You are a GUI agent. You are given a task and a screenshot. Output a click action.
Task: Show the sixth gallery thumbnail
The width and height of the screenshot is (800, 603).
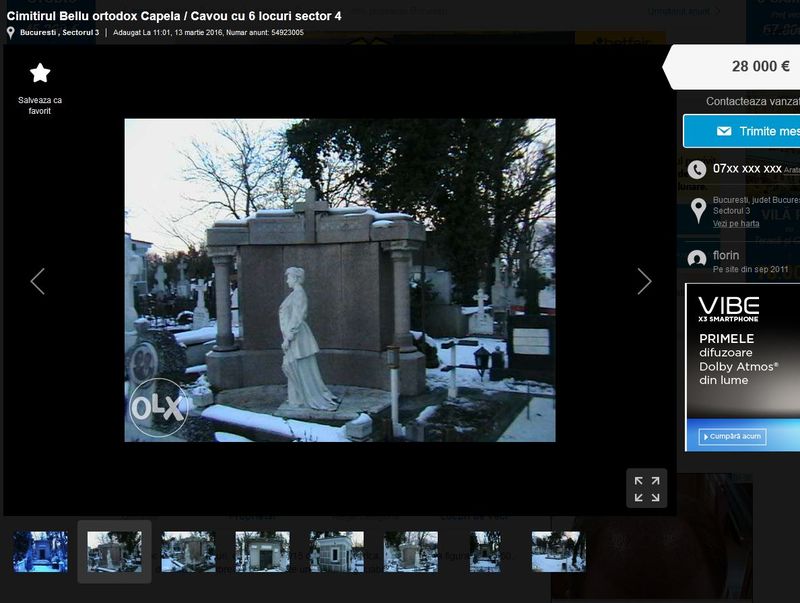(x=410, y=551)
